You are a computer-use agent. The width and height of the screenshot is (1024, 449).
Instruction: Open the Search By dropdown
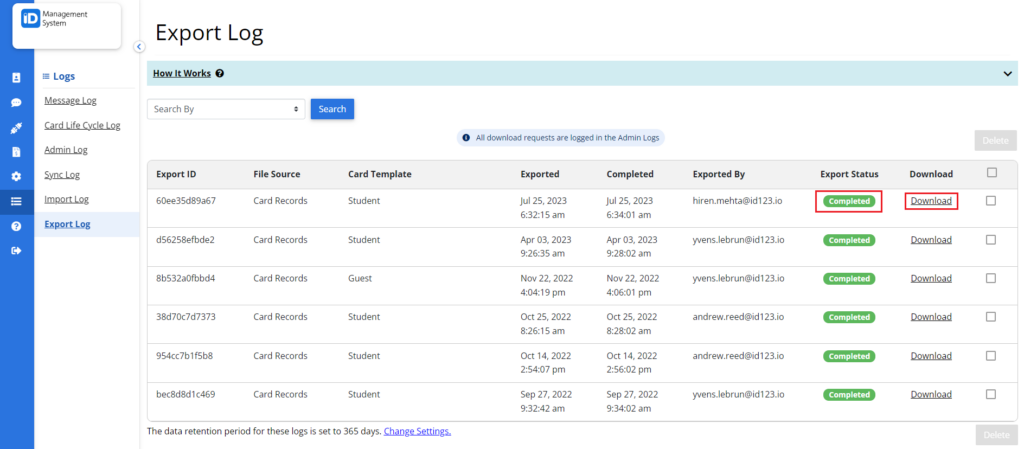tap(226, 109)
